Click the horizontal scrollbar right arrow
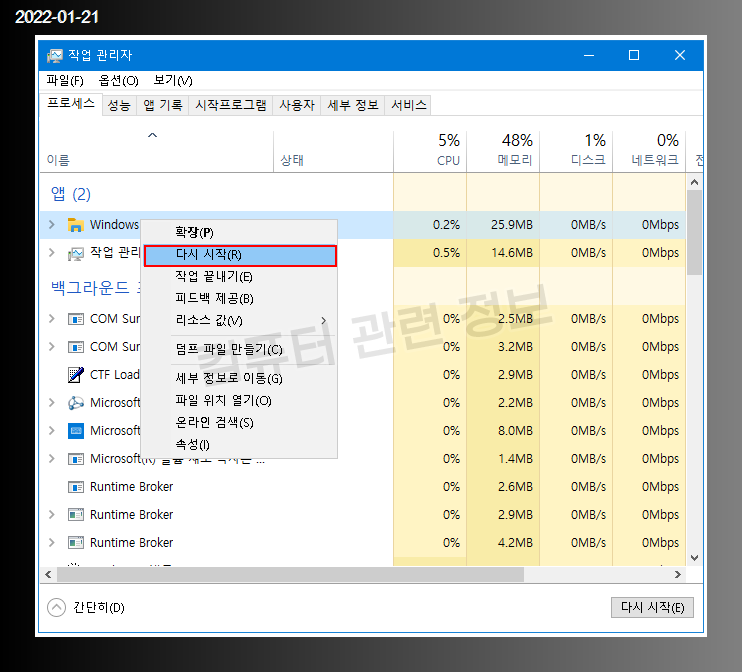This screenshot has height=672, width=742. (x=678, y=575)
